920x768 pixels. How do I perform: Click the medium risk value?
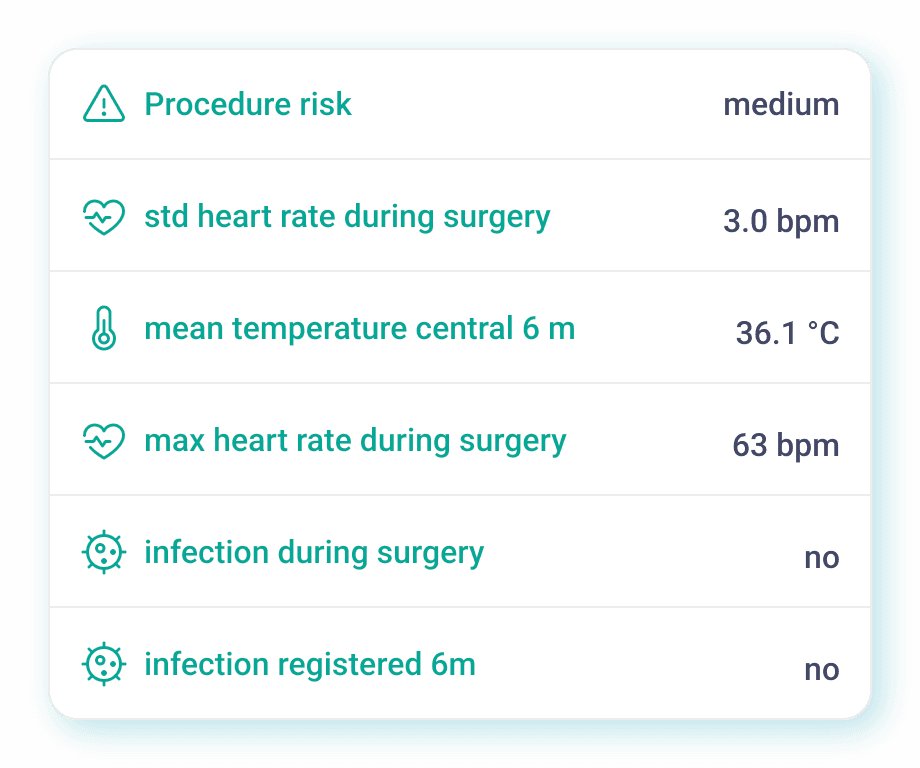coord(781,104)
